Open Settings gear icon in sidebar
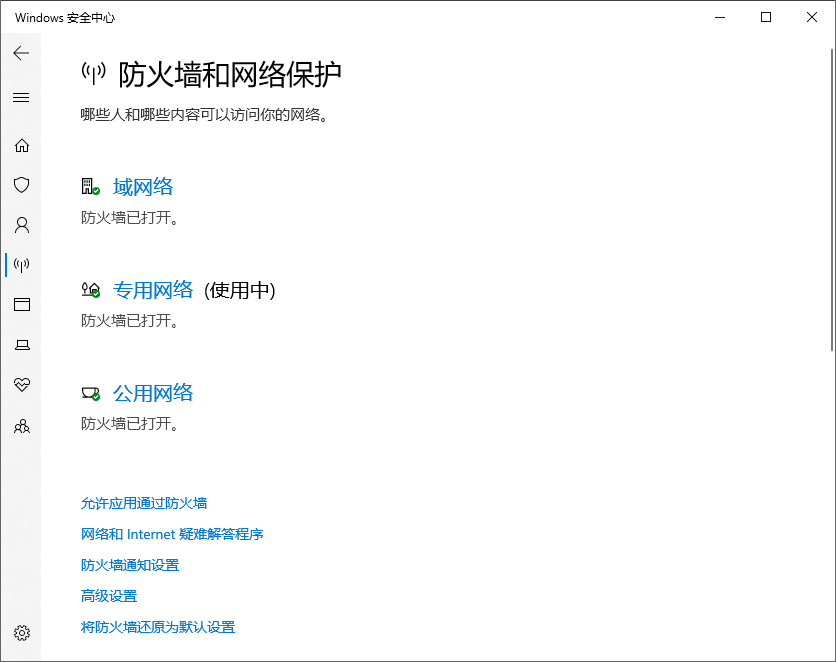Viewport: 836px width, 662px height. 22,633
